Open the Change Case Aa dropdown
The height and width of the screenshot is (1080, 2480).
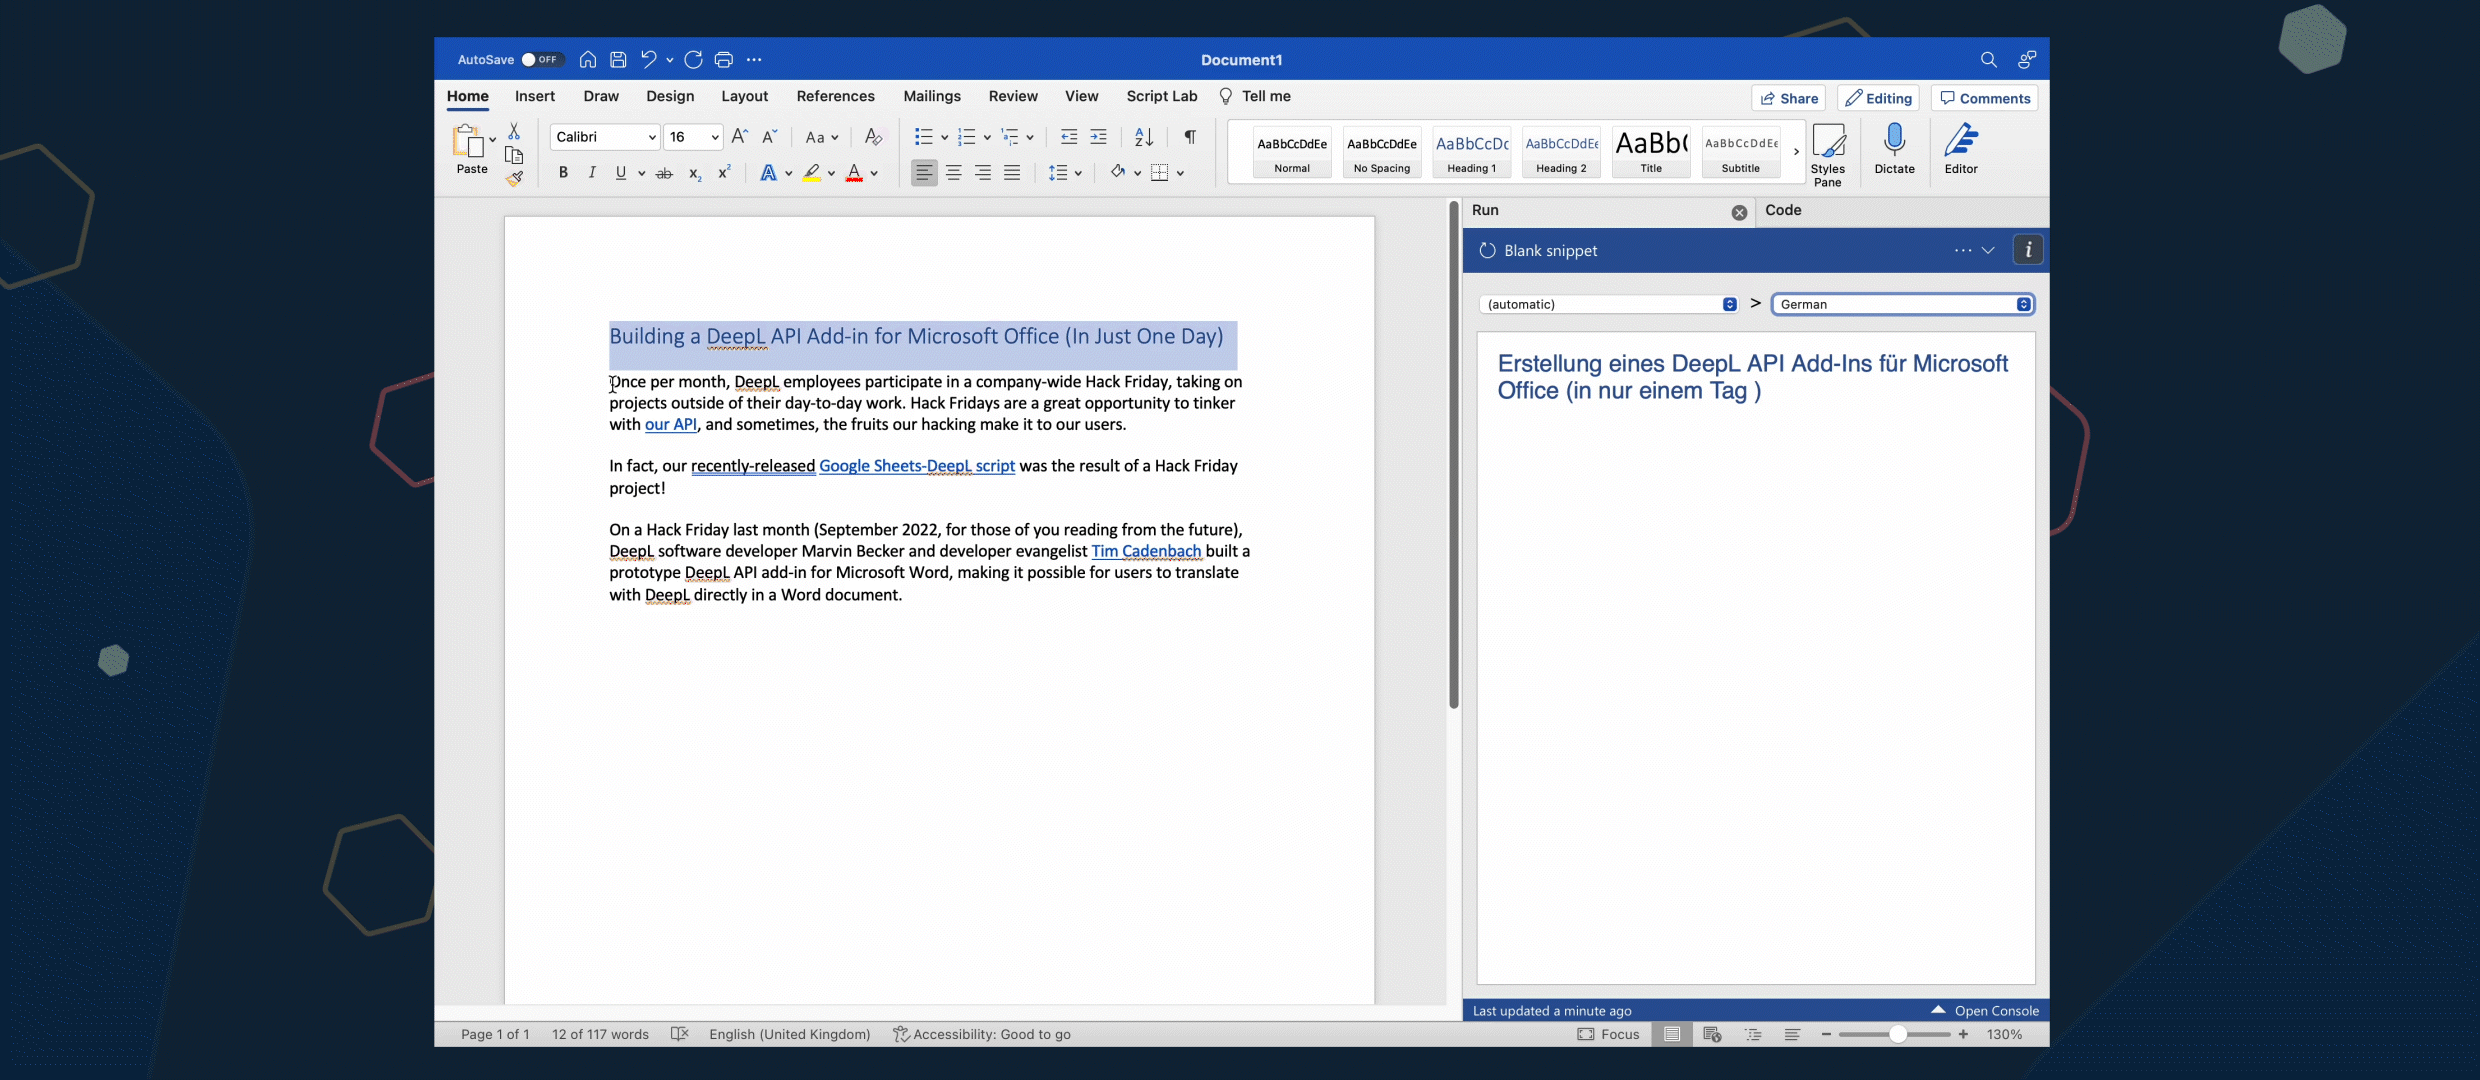822,137
